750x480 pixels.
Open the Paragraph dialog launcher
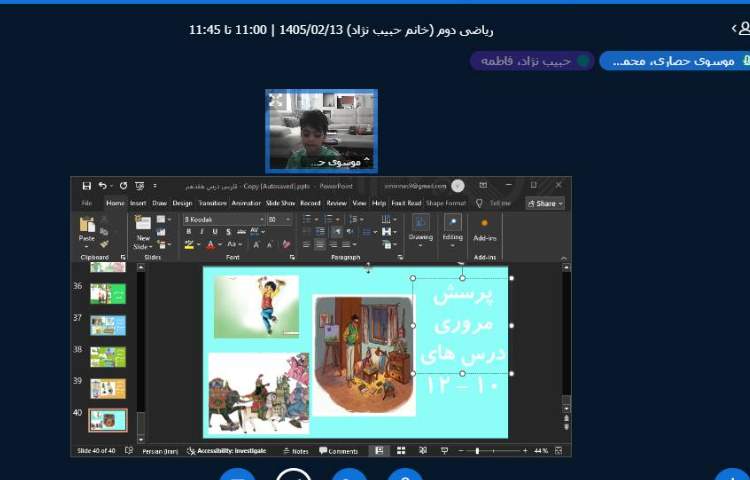(400, 258)
